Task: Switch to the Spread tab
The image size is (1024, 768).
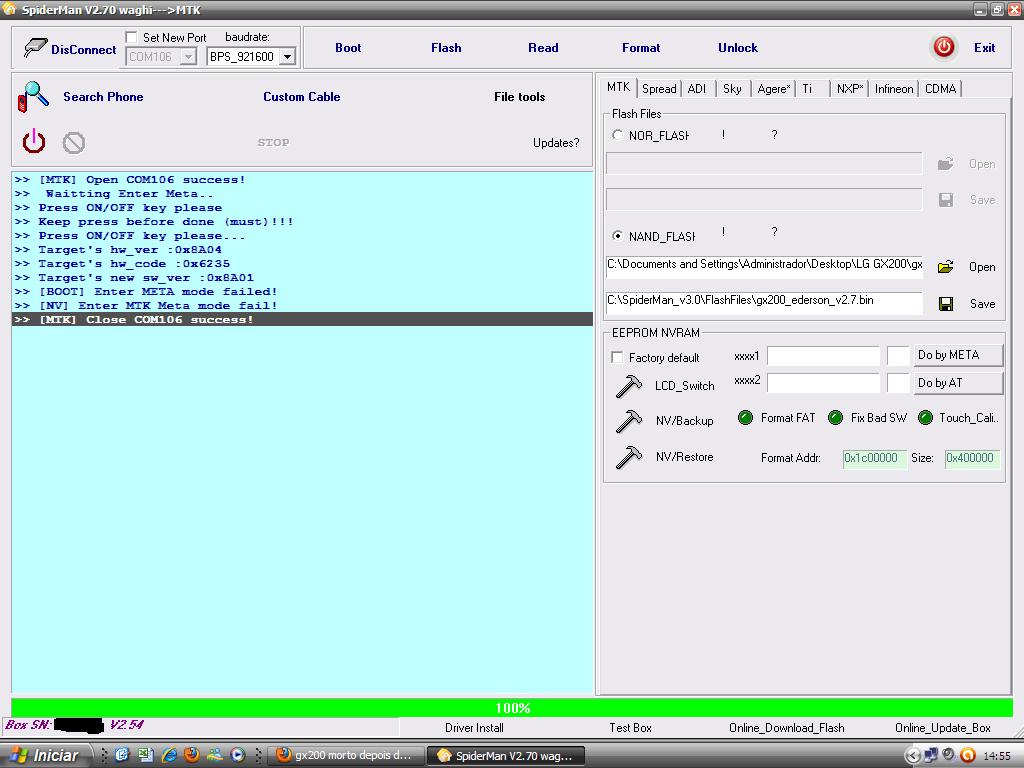Action: [659, 89]
